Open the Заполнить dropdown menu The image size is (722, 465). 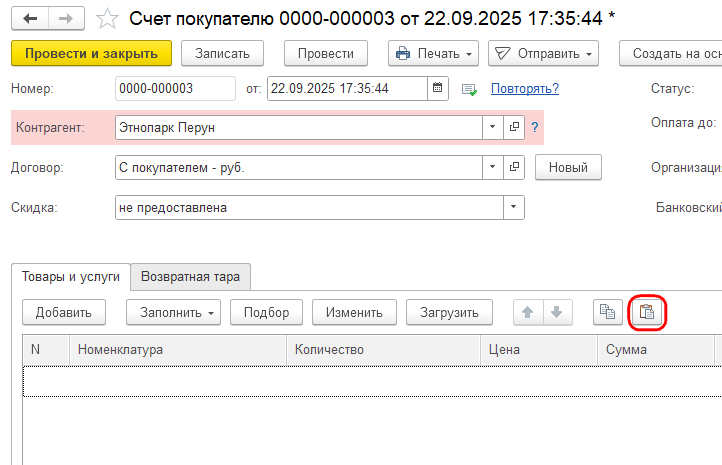click(x=173, y=312)
